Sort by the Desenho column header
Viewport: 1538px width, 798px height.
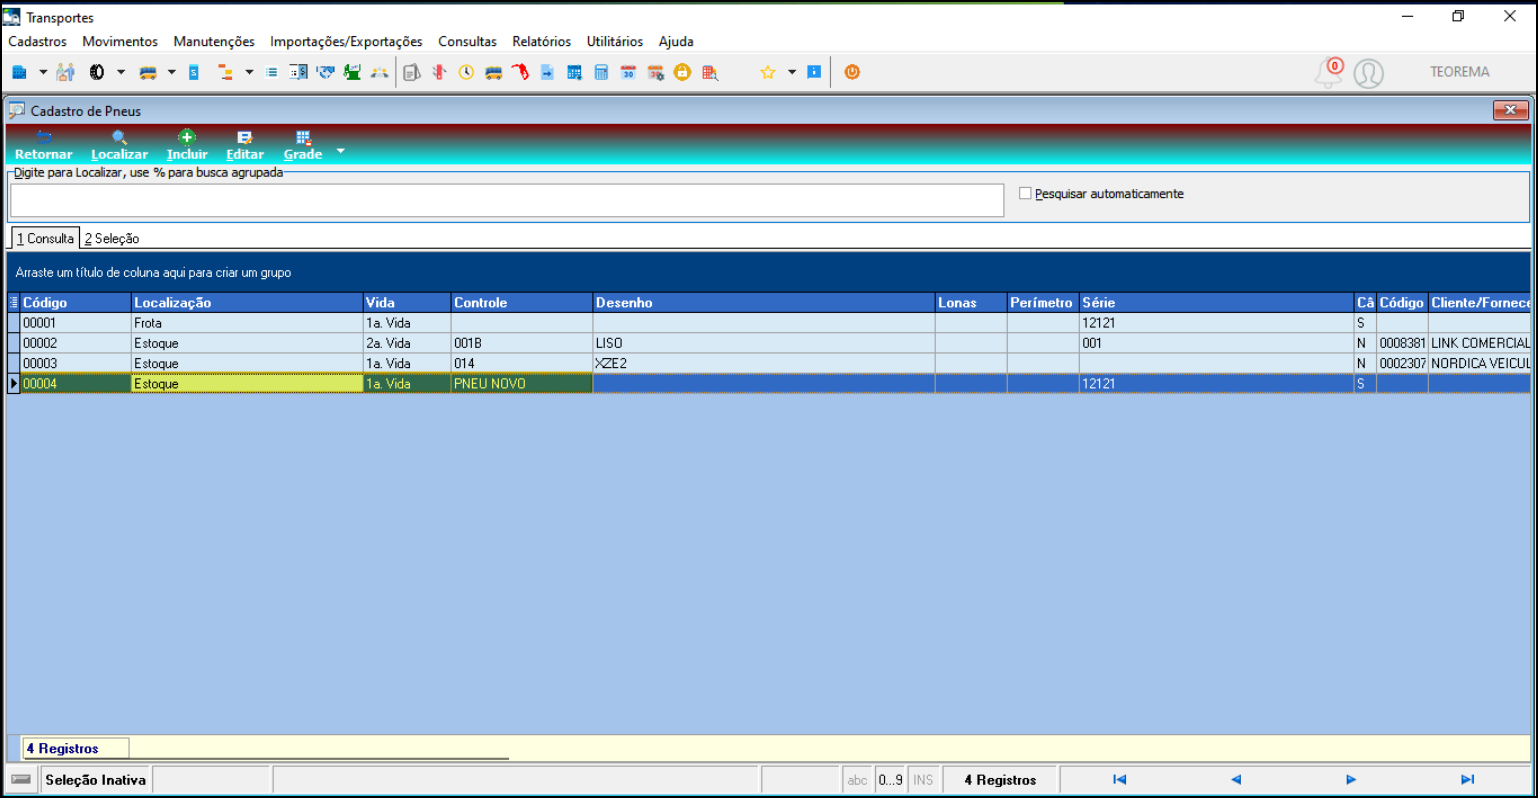pyautogui.click(x=764, y=302)
